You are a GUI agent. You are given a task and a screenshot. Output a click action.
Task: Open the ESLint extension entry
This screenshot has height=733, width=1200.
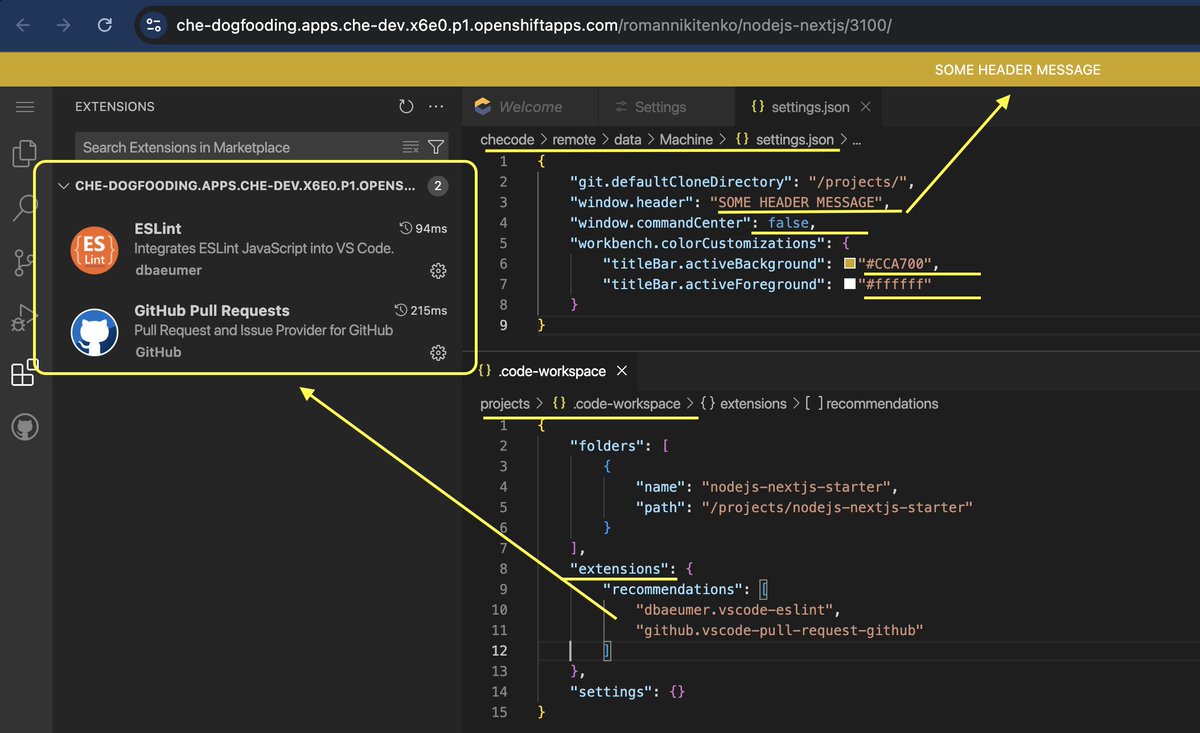(254, 250)
